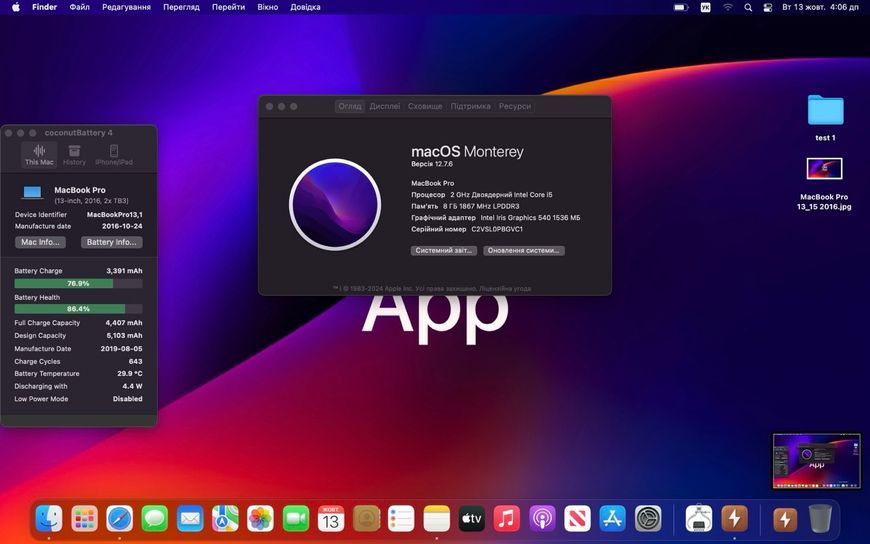Viewport: 870px width, 544px height.
Task: Launch Launchpad from the Dock
Action: click(x=84, y=519)
